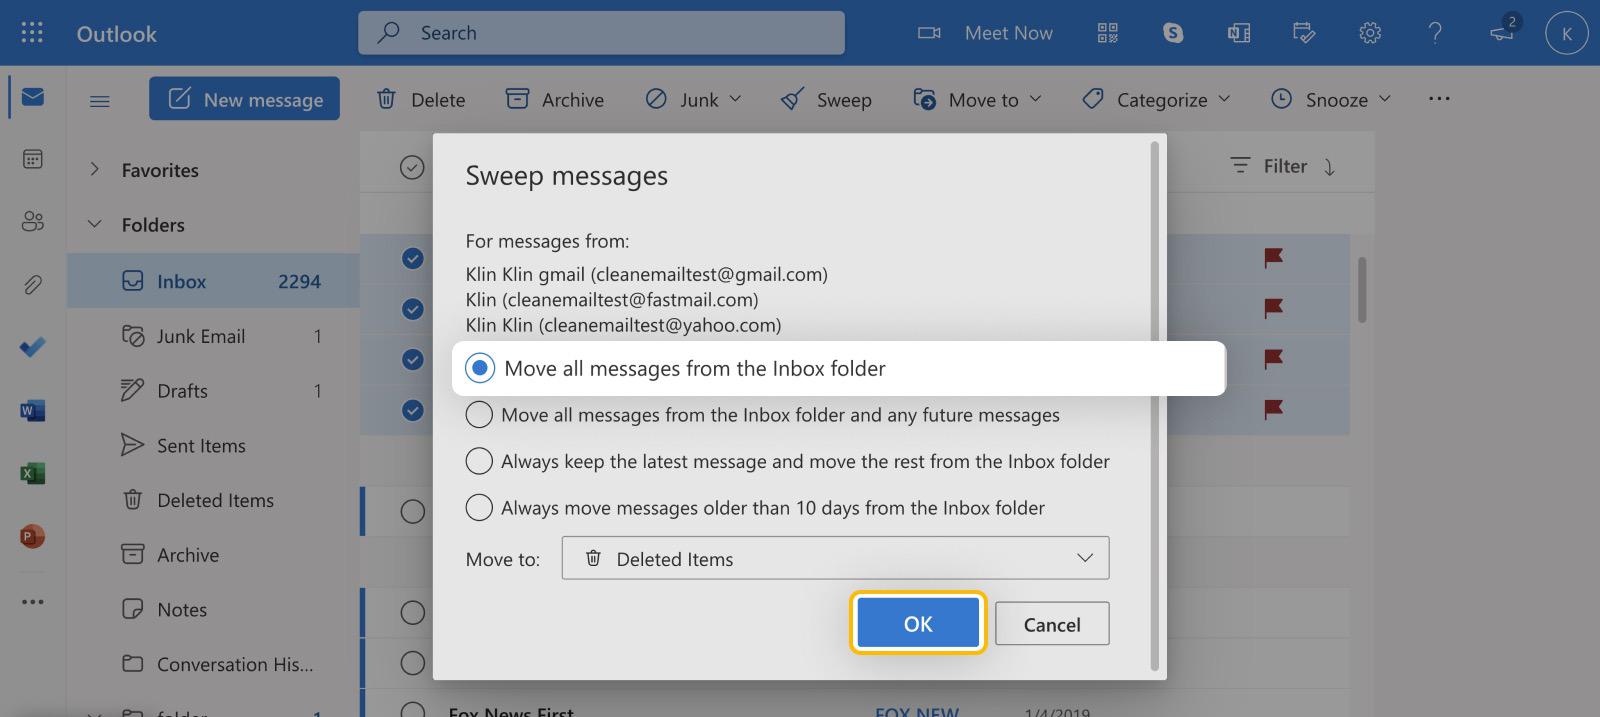
Task: Select 'Move all messages from the Inbox folder'
Action: click(x=480, y=368)
